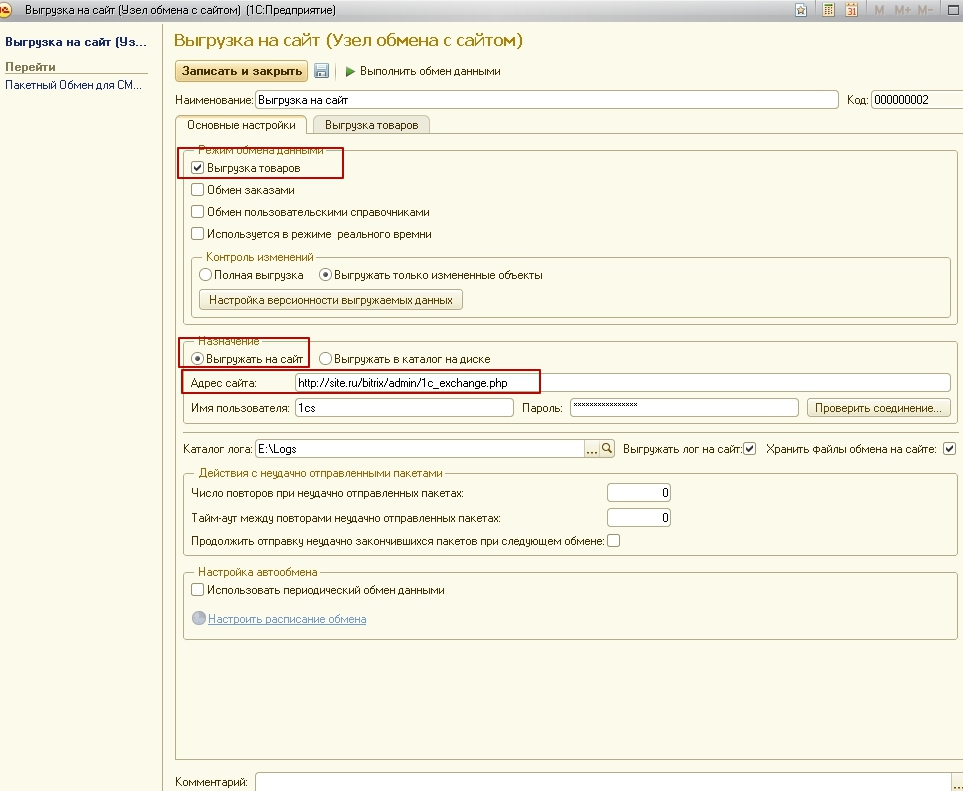Click the Каталог лога path field

pos(419,449)
